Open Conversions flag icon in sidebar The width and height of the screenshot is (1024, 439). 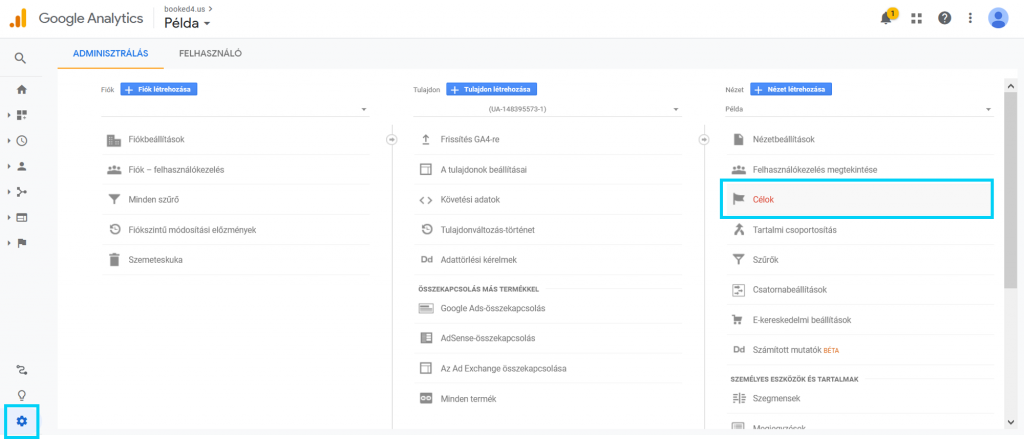pyautogui.click(x=22, y=243)
